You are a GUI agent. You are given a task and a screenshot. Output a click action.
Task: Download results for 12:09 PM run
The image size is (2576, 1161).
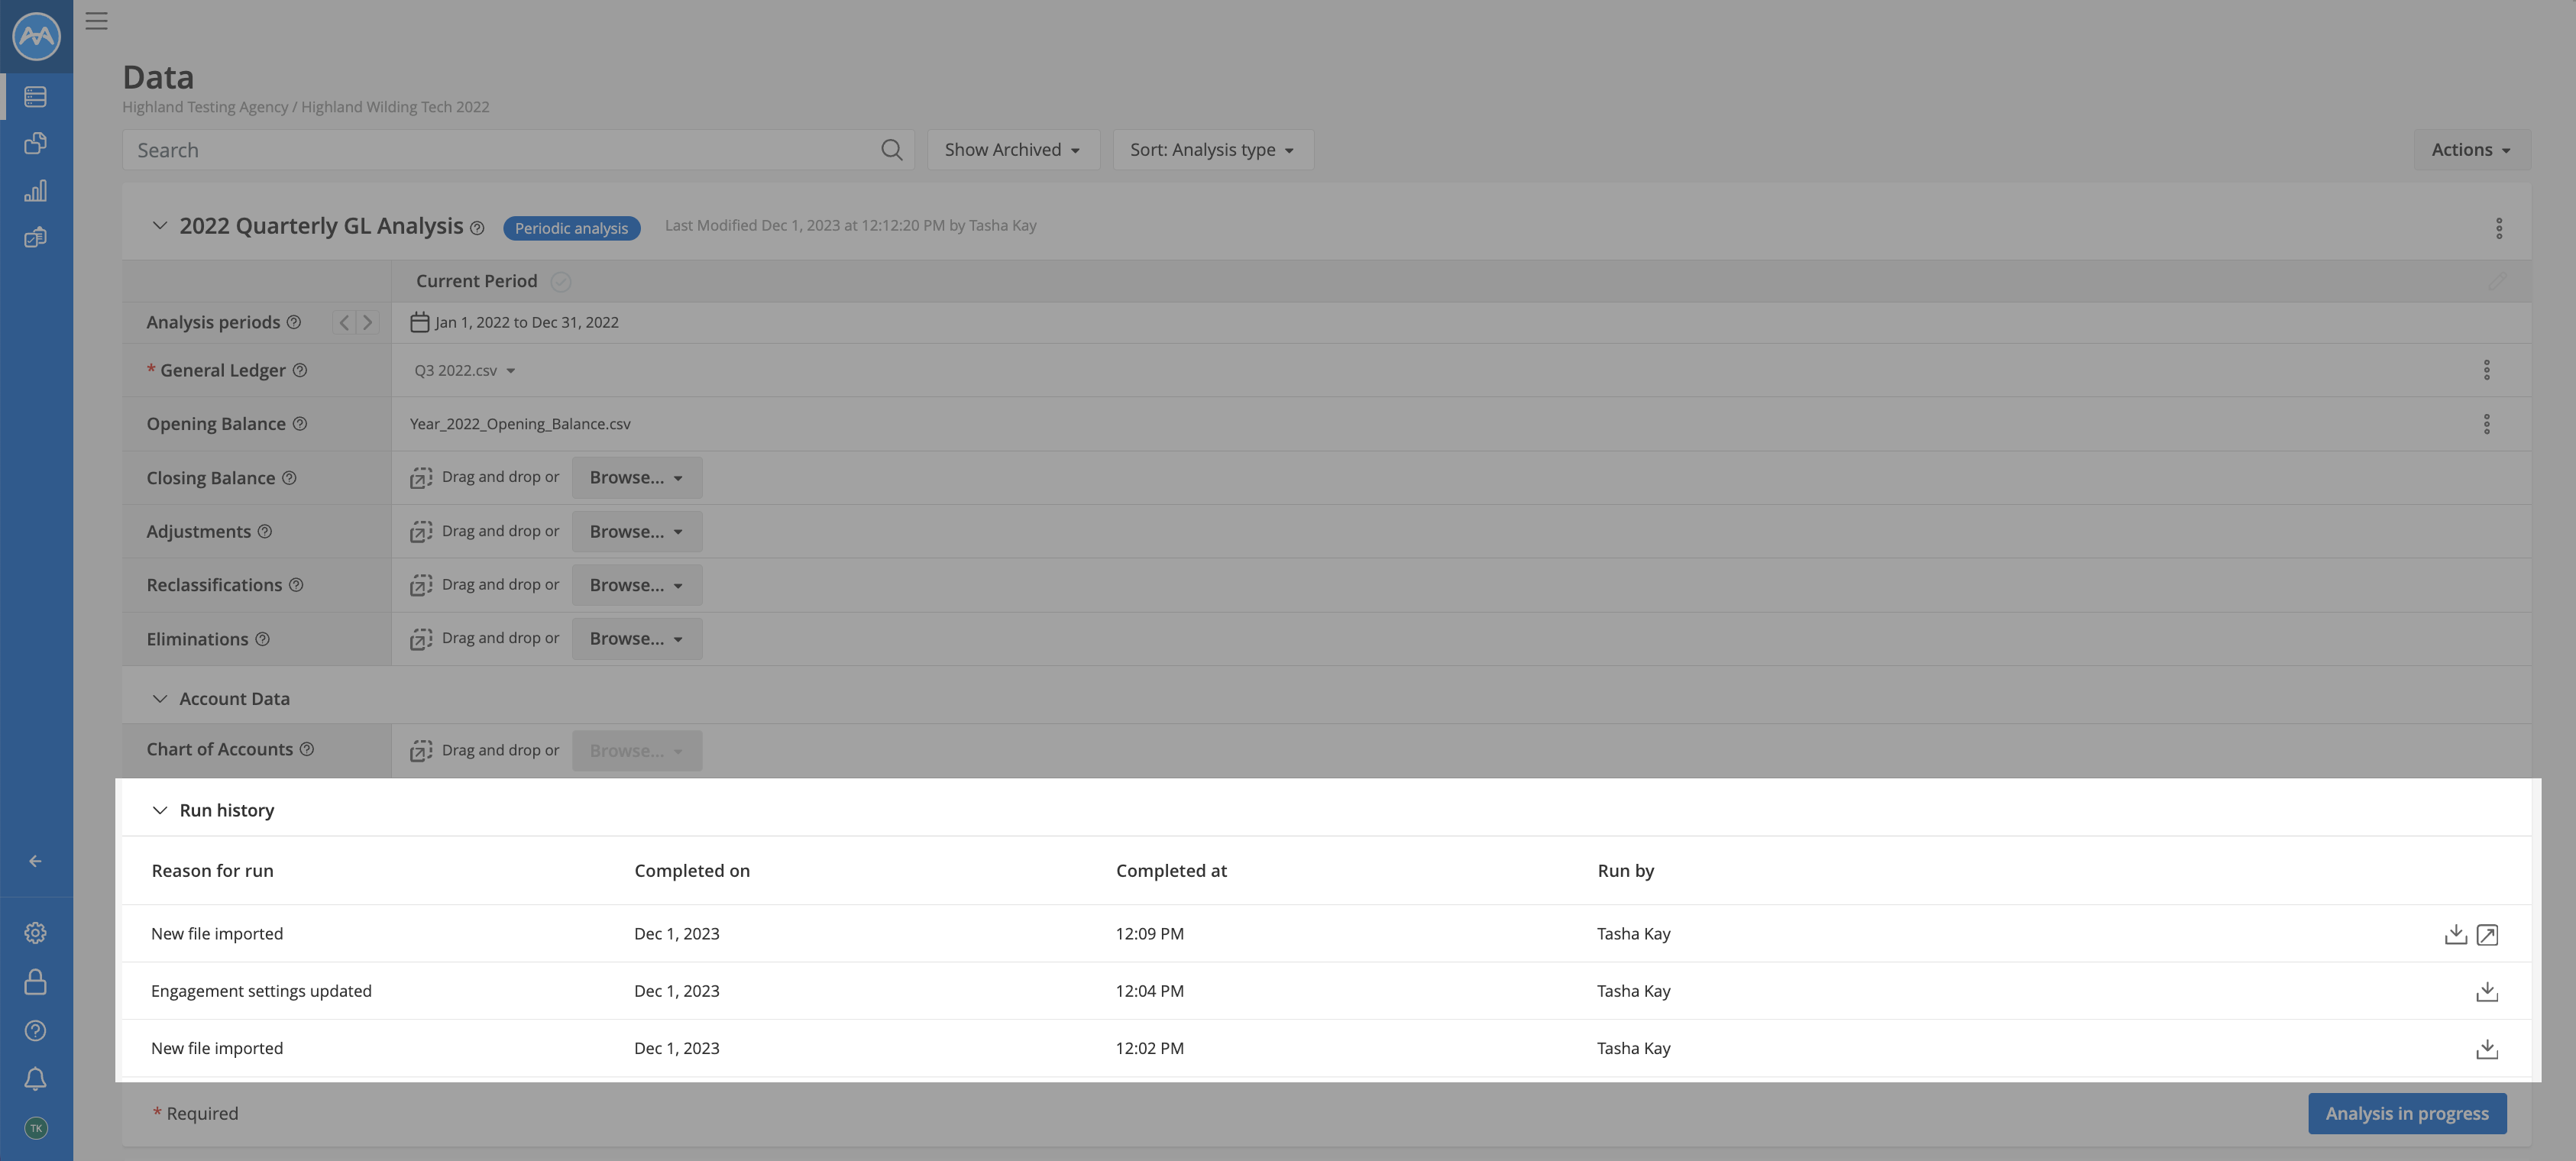click(2455, 934)
